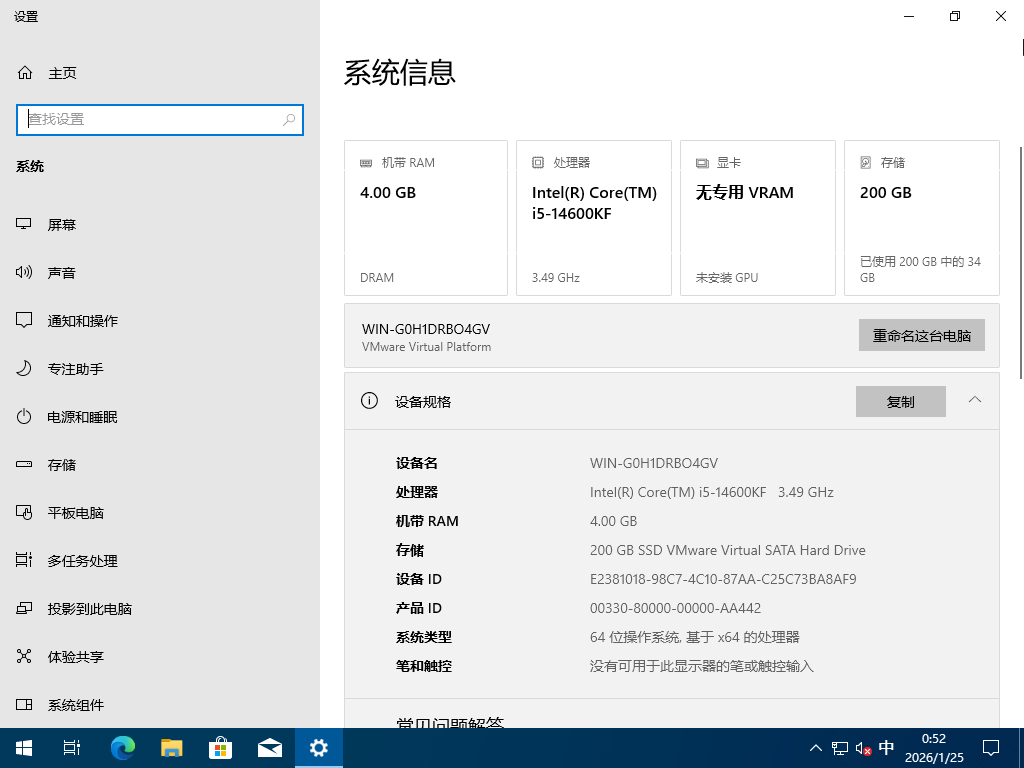Click the 复制 button to copy specs
The height and width of the screenshot is (768, 1024).
click(900, 401)
